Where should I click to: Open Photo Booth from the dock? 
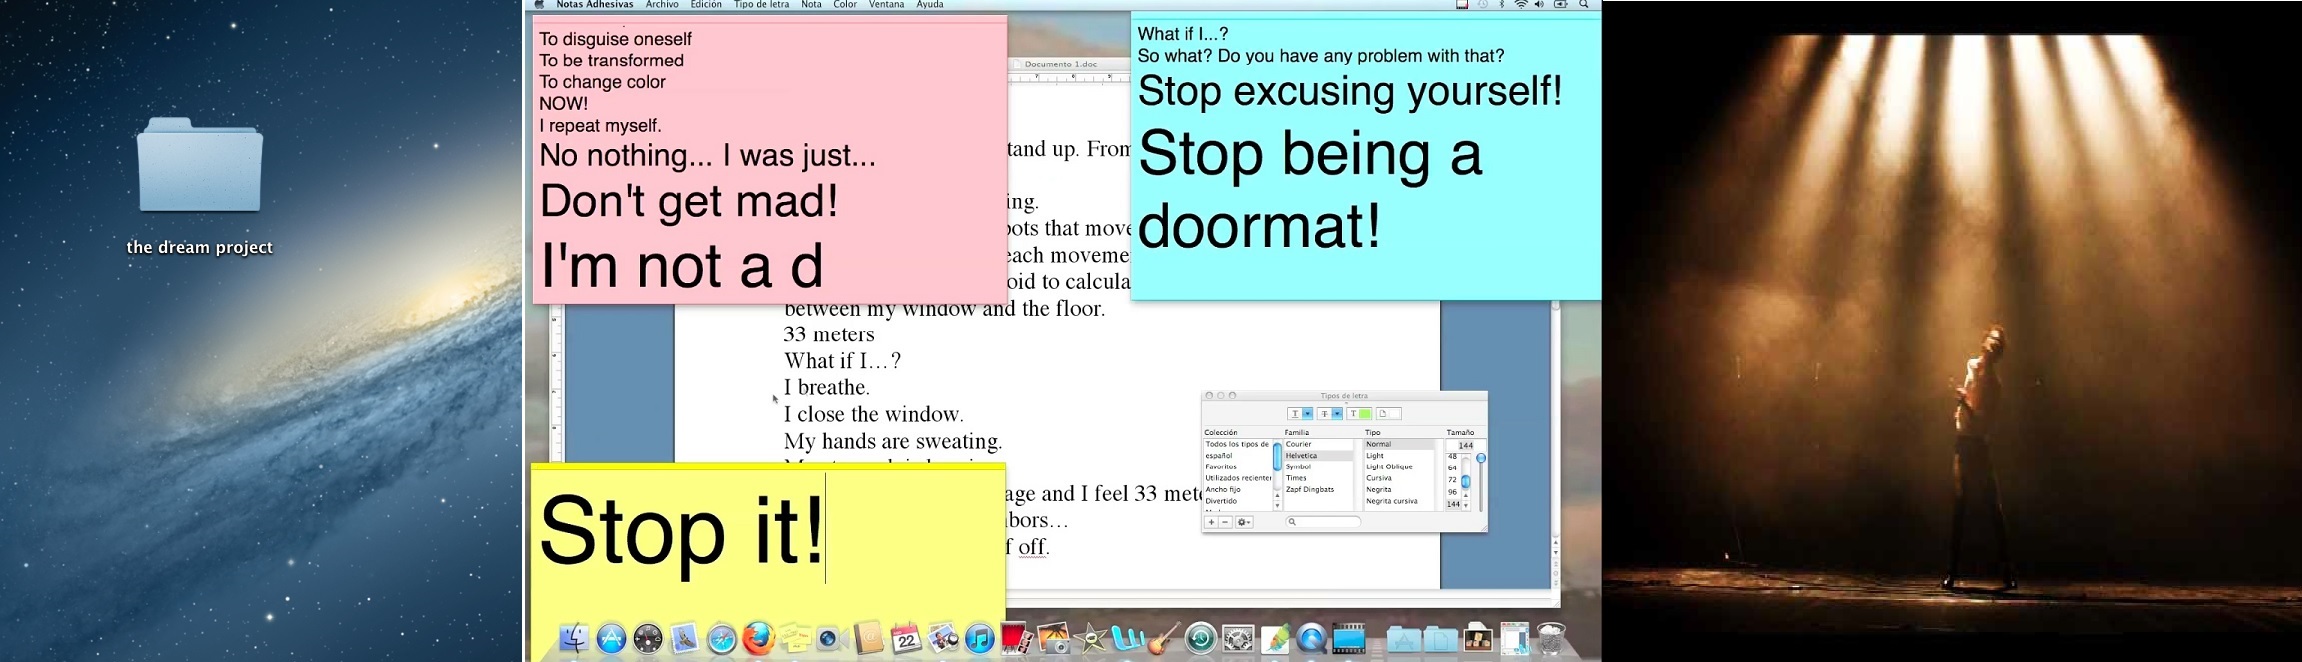[1016, 638]
